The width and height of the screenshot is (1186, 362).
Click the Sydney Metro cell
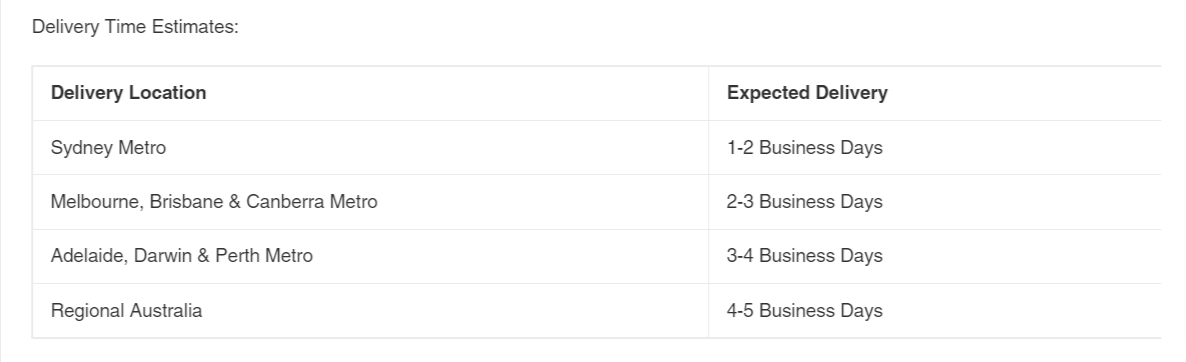pyautogui.click(x=370, y=147)
